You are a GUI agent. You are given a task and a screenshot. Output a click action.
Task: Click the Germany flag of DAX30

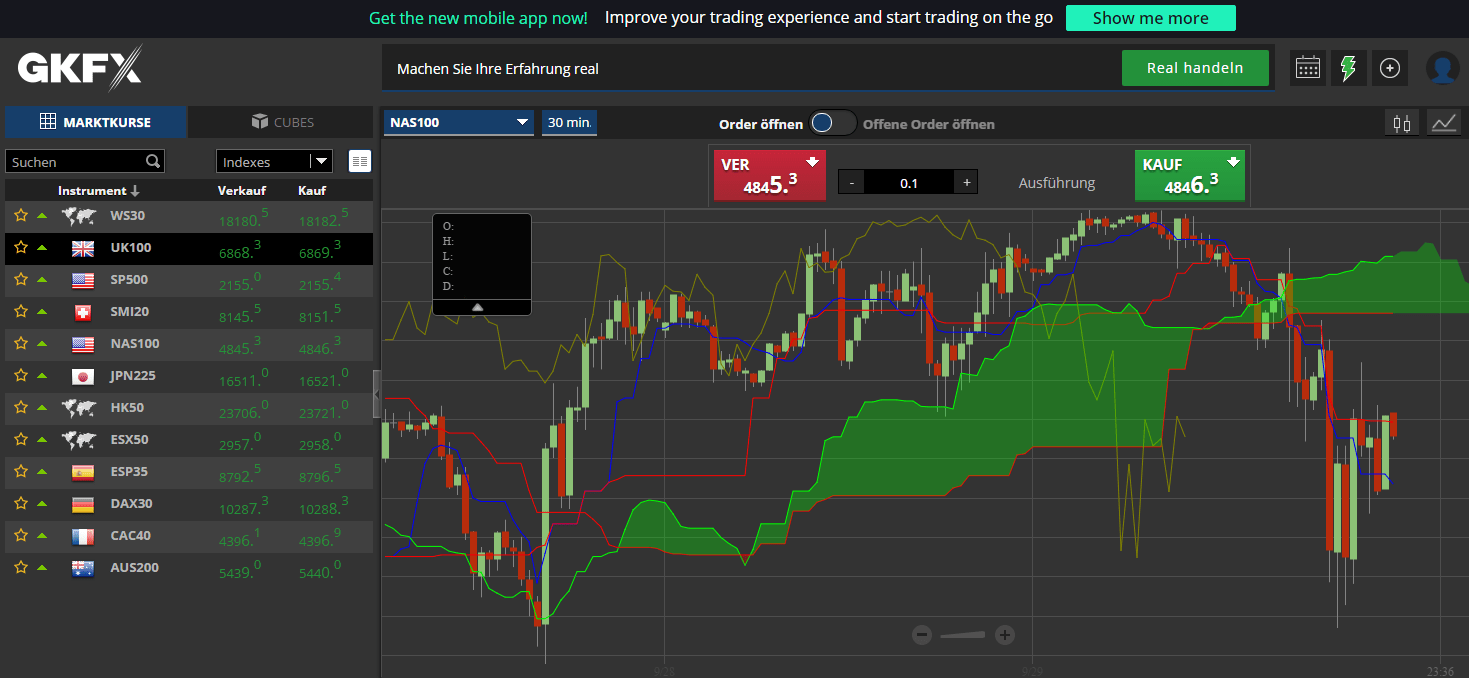click(83, 504)
